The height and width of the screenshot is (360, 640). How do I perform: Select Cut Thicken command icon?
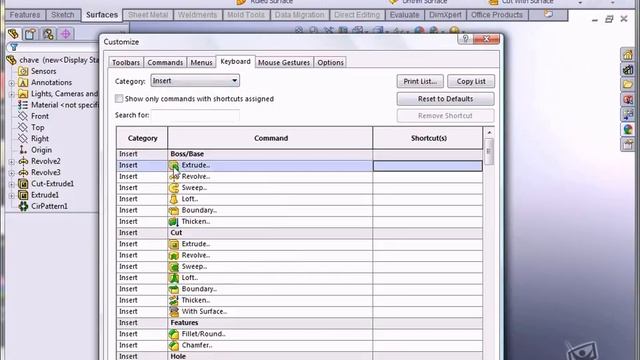pyautogui.click(x=174, y=300)
